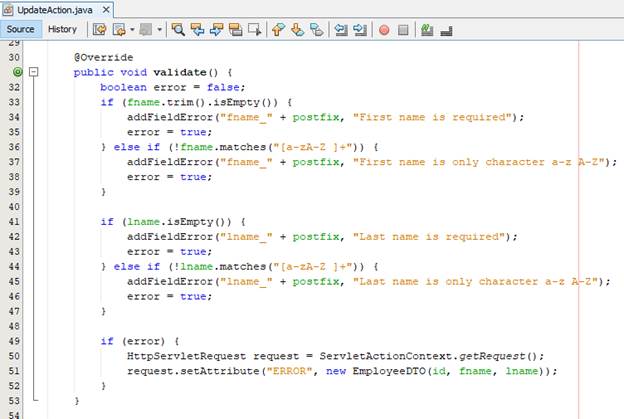The width and height of the screenshot is (624, 419).
Task: Select the UpdateAction.java file tab
Action: (x=55, y=10)
